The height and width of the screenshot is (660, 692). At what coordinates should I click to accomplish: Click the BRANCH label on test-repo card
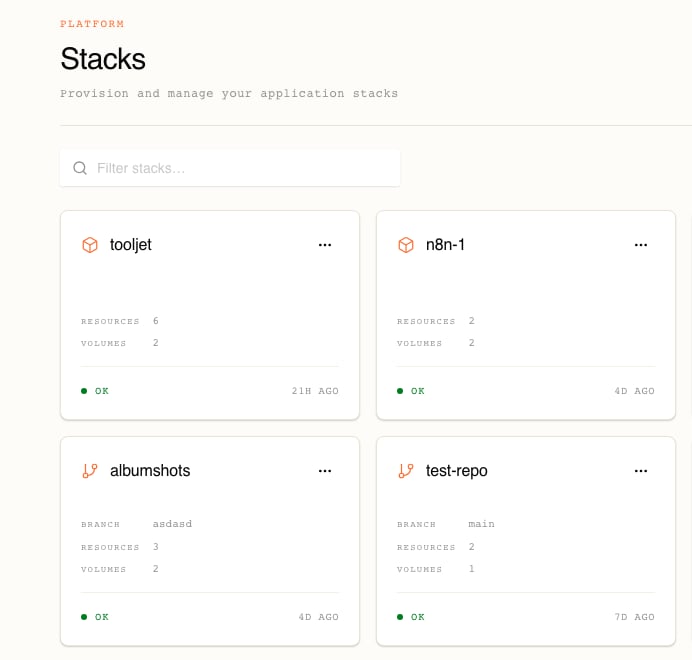[x=417, y=524]
